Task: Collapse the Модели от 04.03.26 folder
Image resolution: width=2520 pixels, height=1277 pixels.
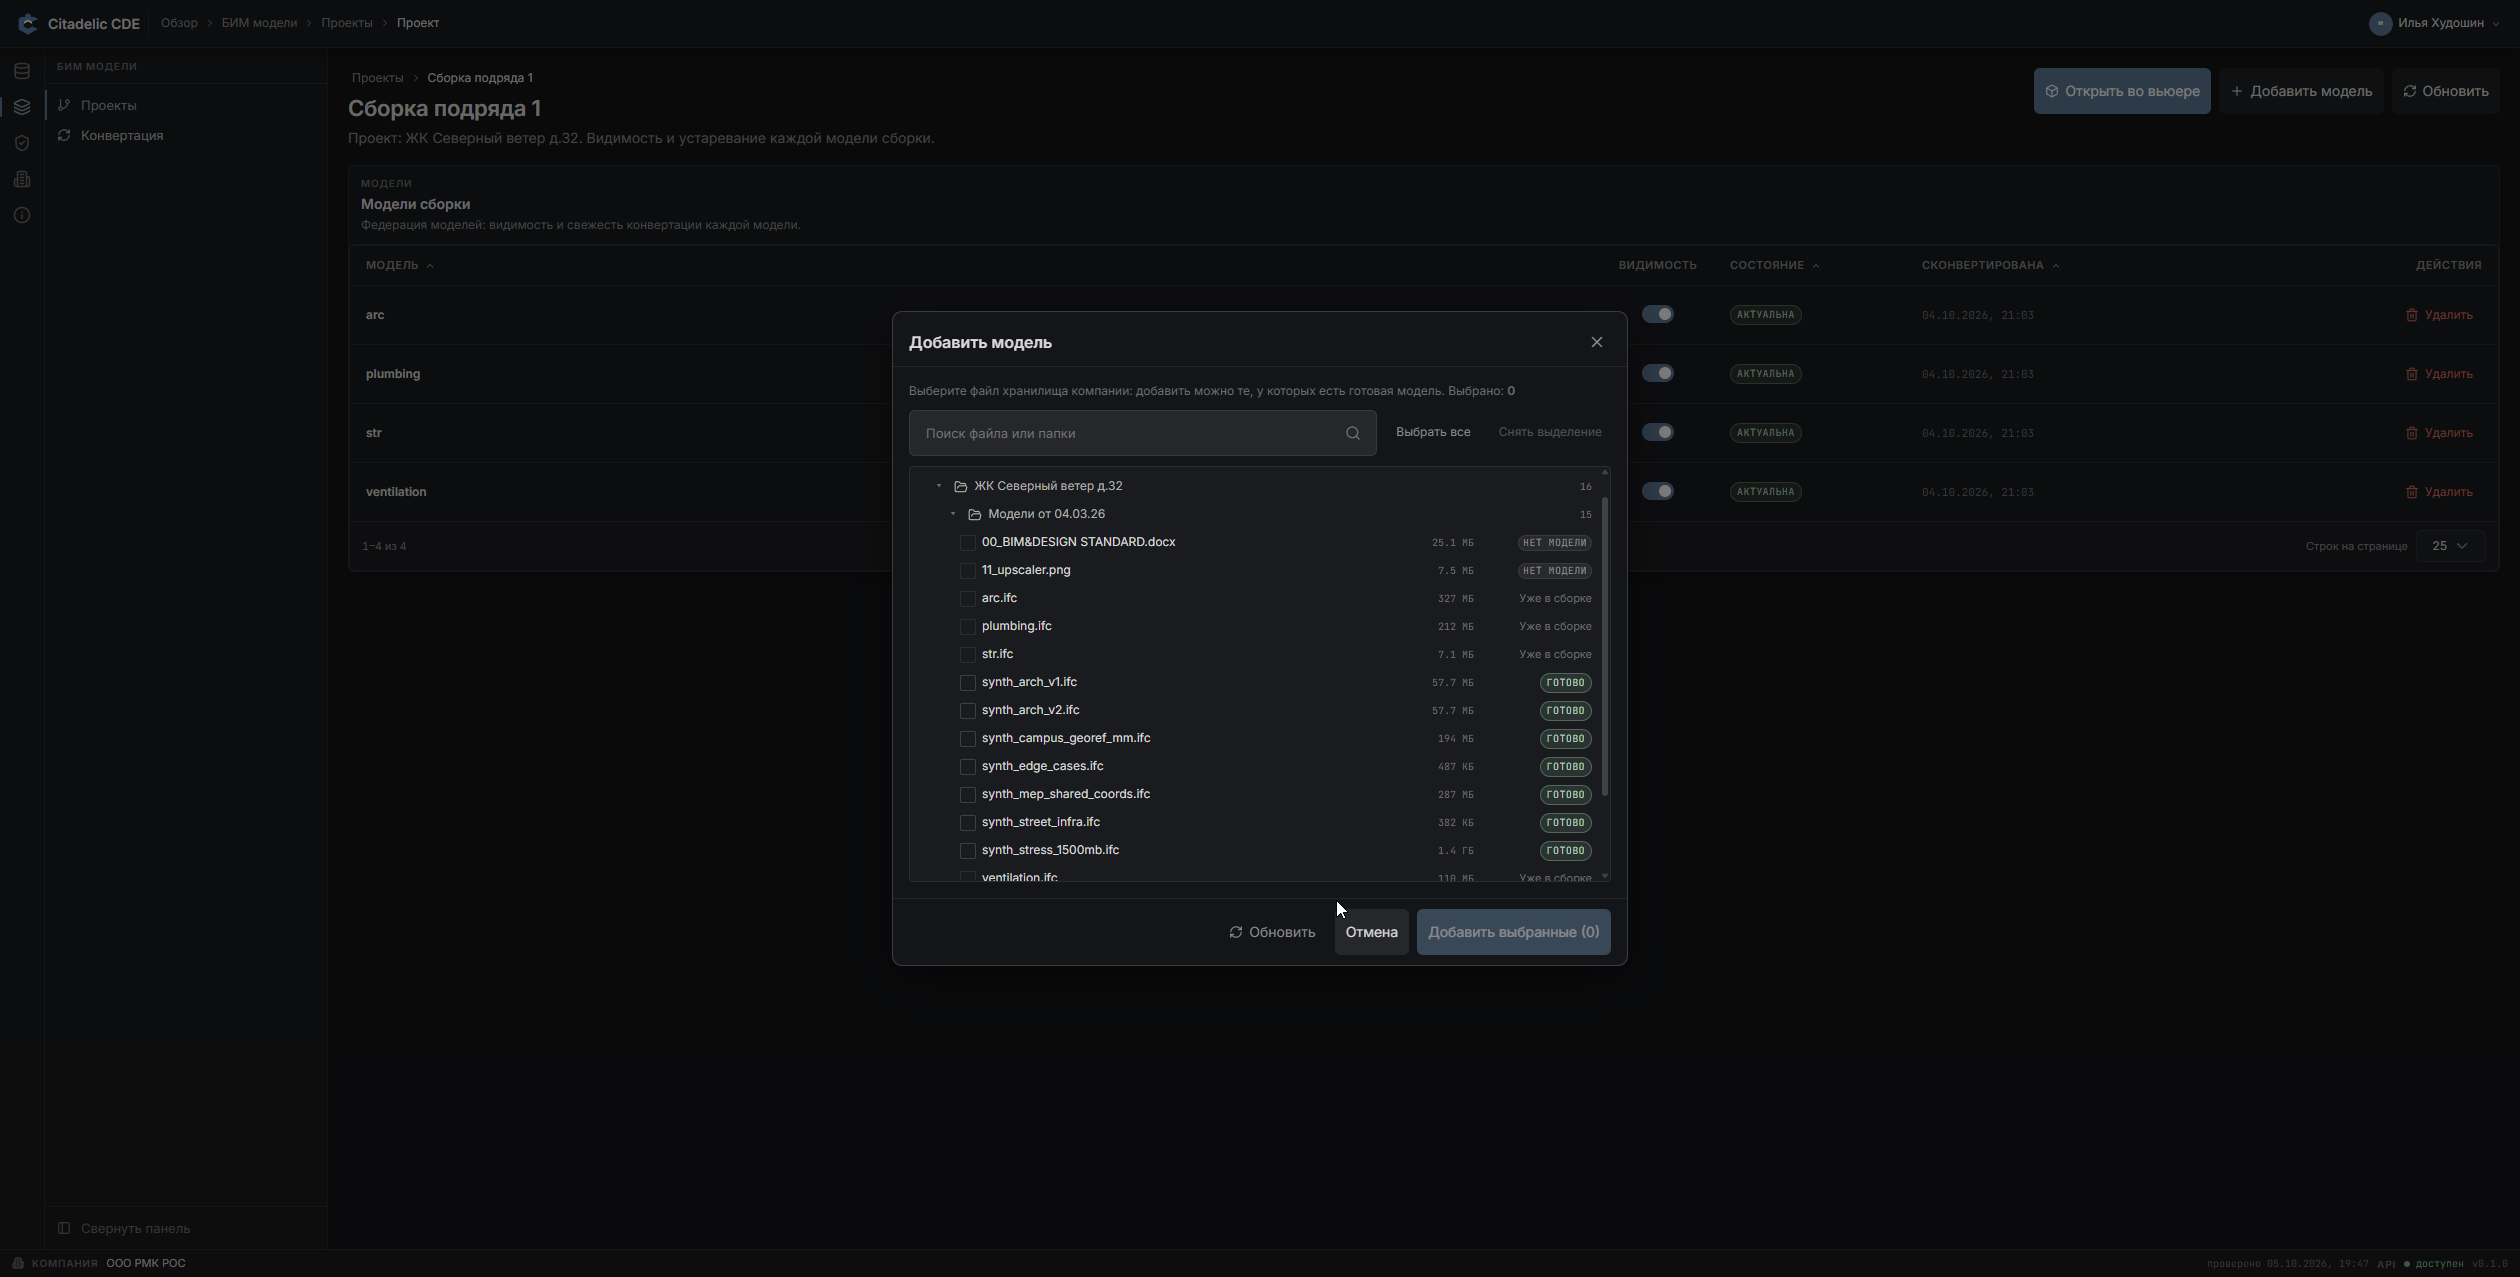Action: point(953,514)
